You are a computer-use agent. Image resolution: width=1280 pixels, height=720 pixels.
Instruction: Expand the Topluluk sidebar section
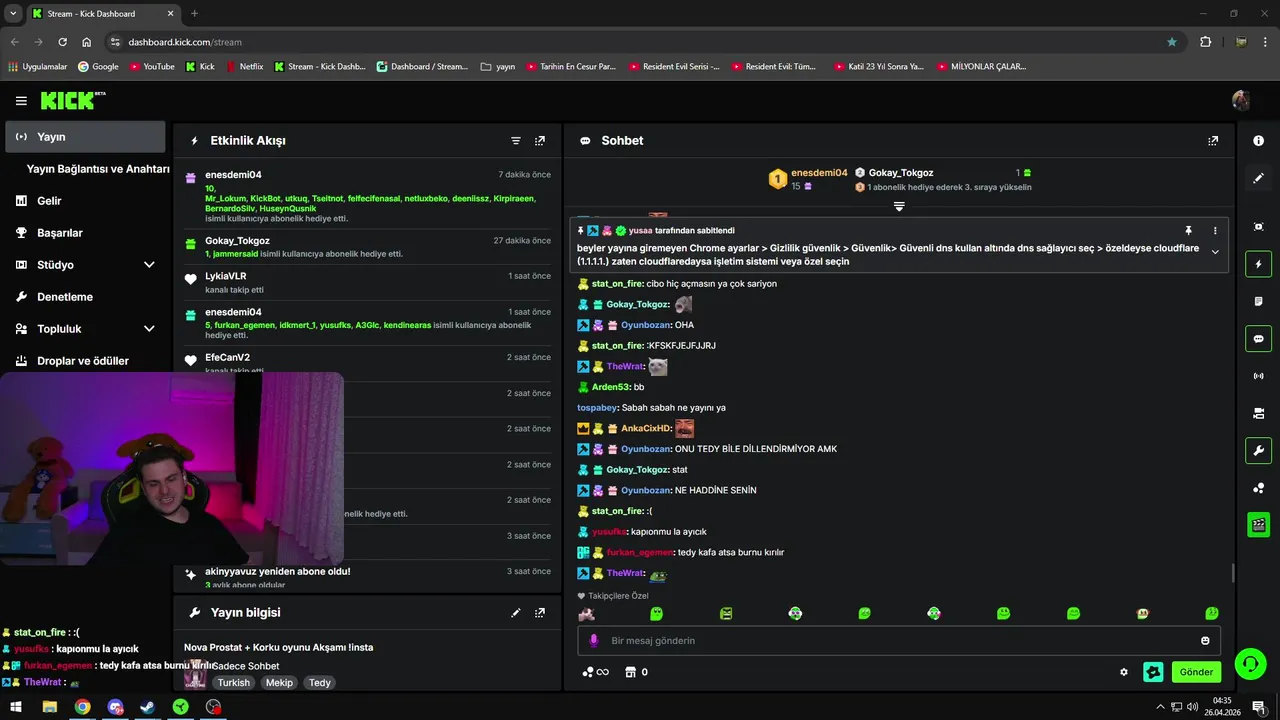coord(85,329)
